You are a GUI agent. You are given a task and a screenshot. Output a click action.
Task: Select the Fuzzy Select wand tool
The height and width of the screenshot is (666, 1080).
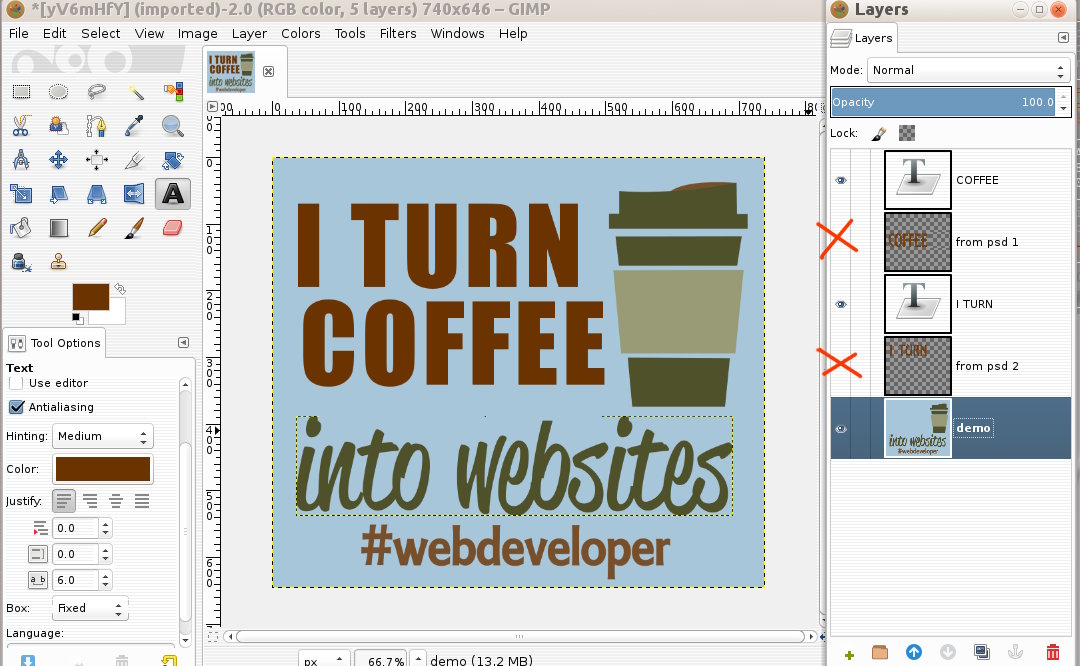click(x=135, y=92)
